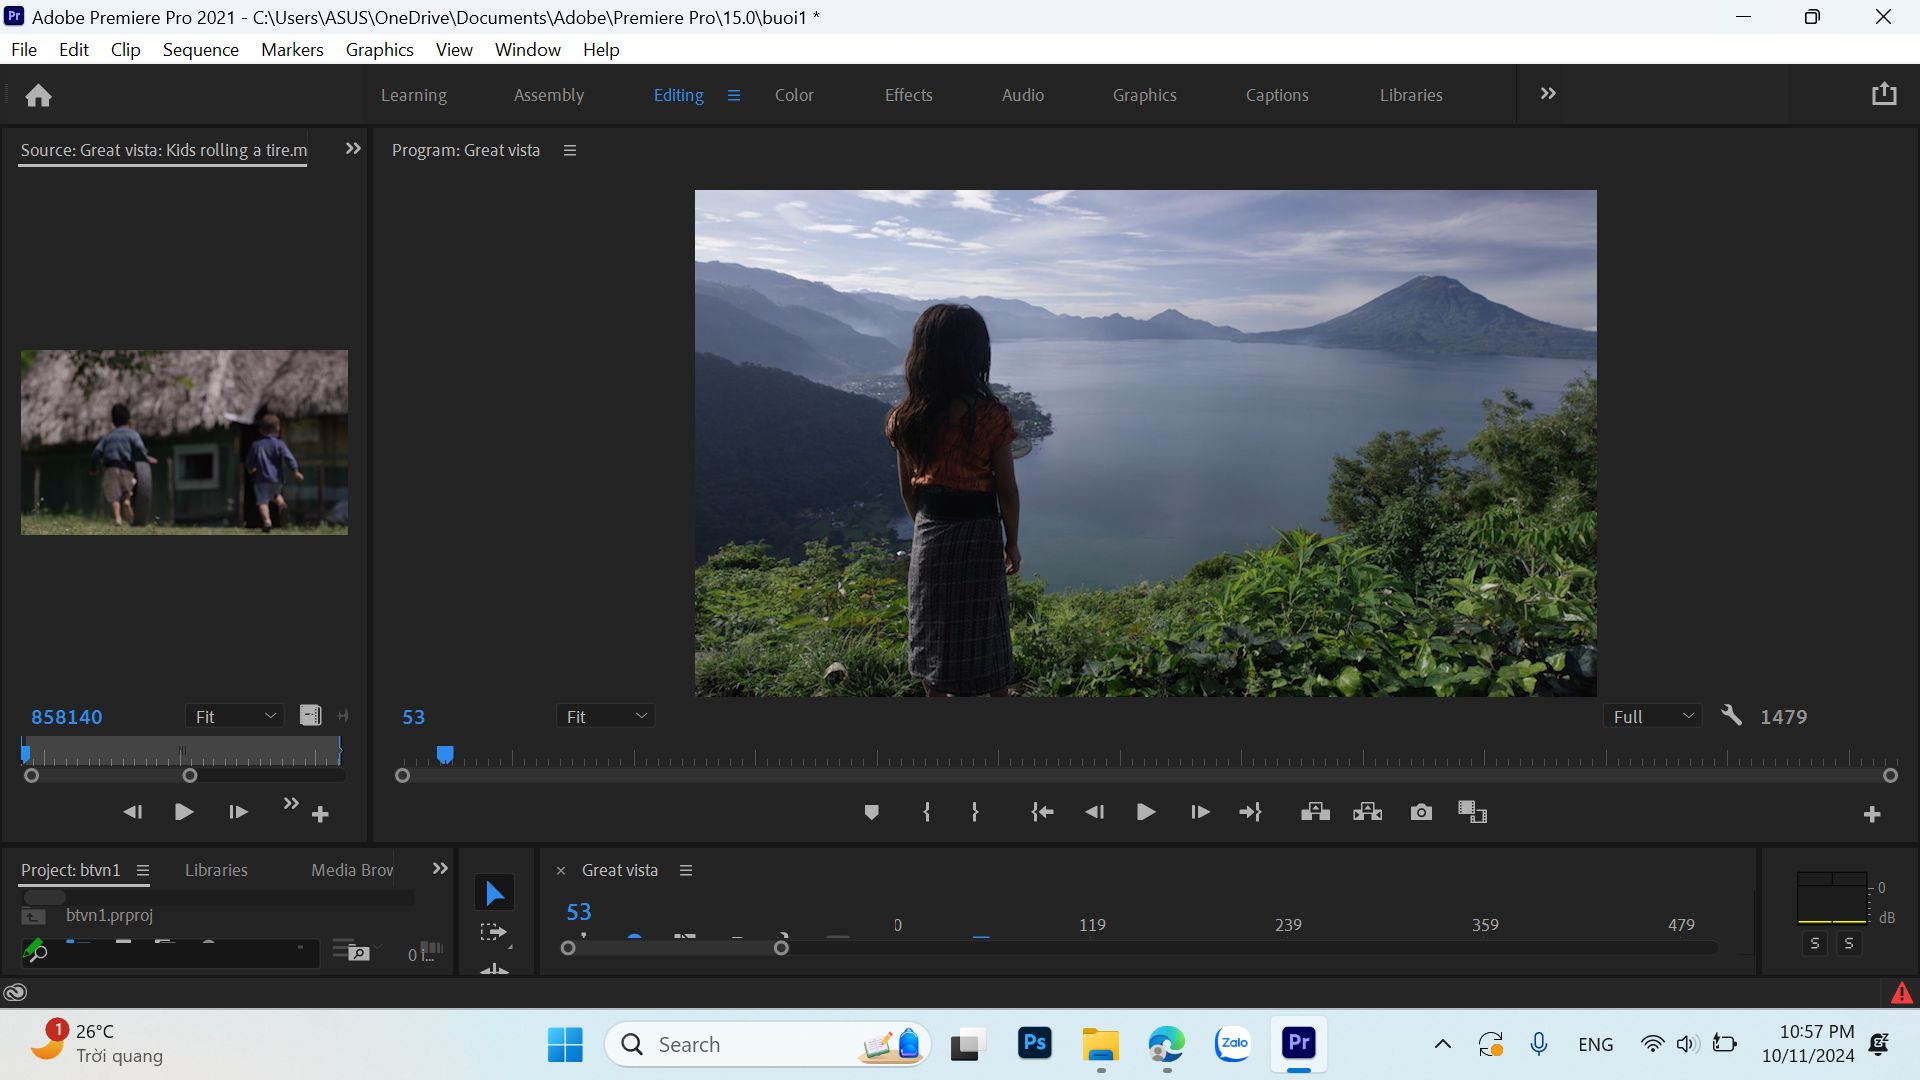This screenshot has width=1920, height=1080.
Task: Play the Source monitor clip
Action: [x=184, y=813]
